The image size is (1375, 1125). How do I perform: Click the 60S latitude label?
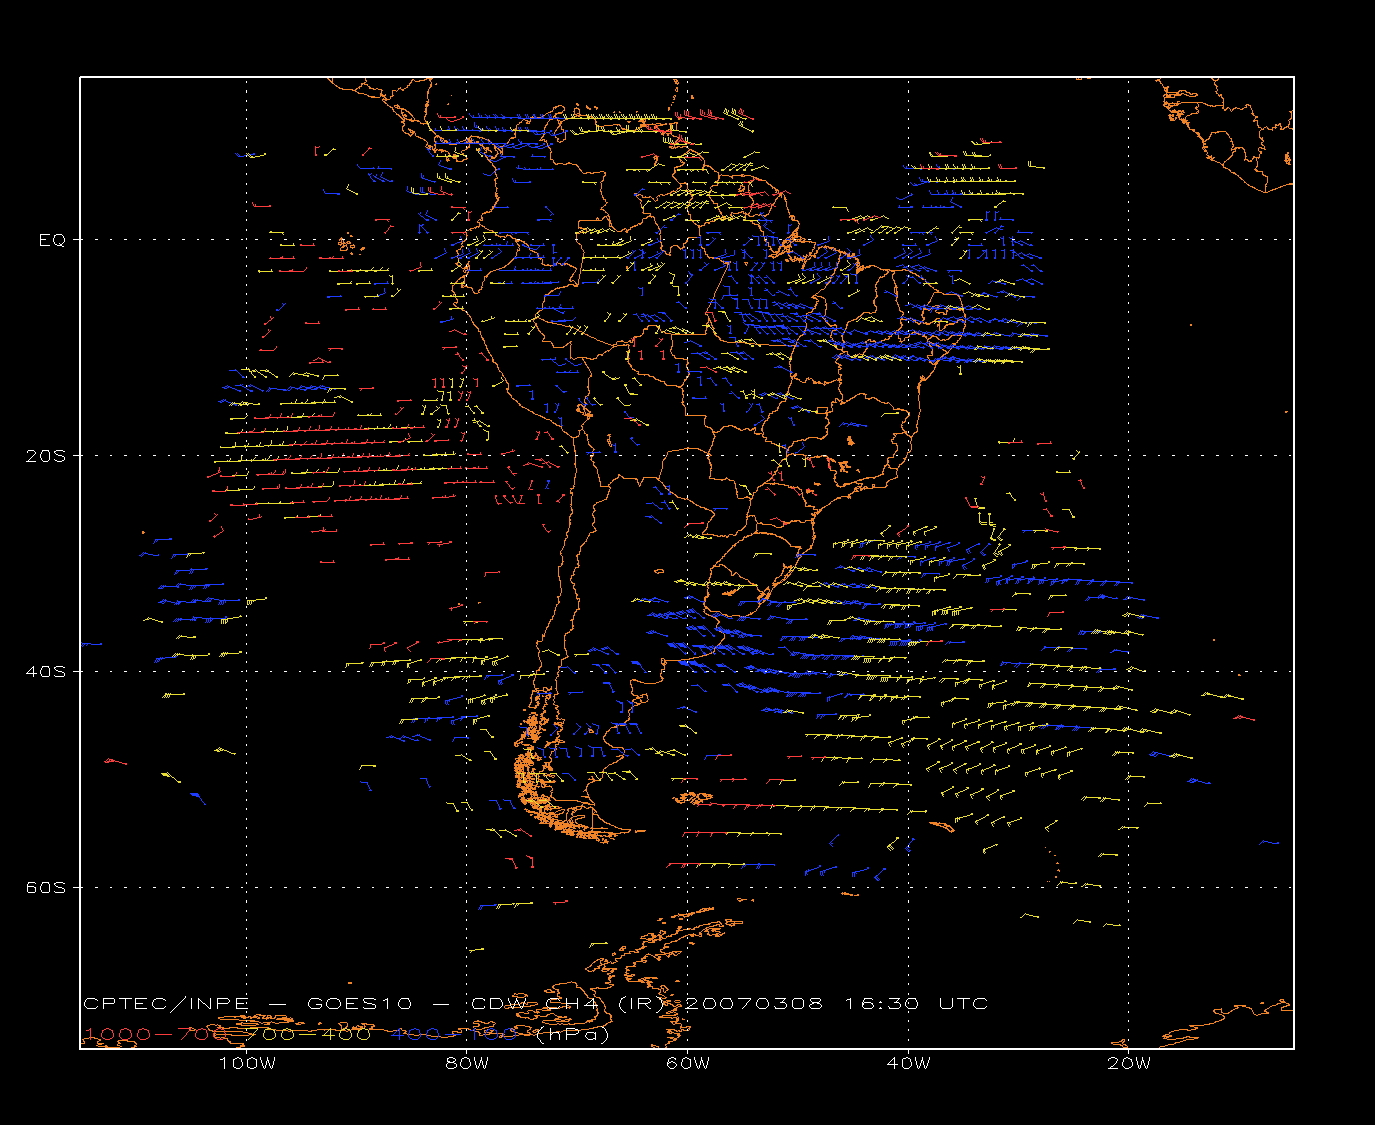tap(45, 887)
